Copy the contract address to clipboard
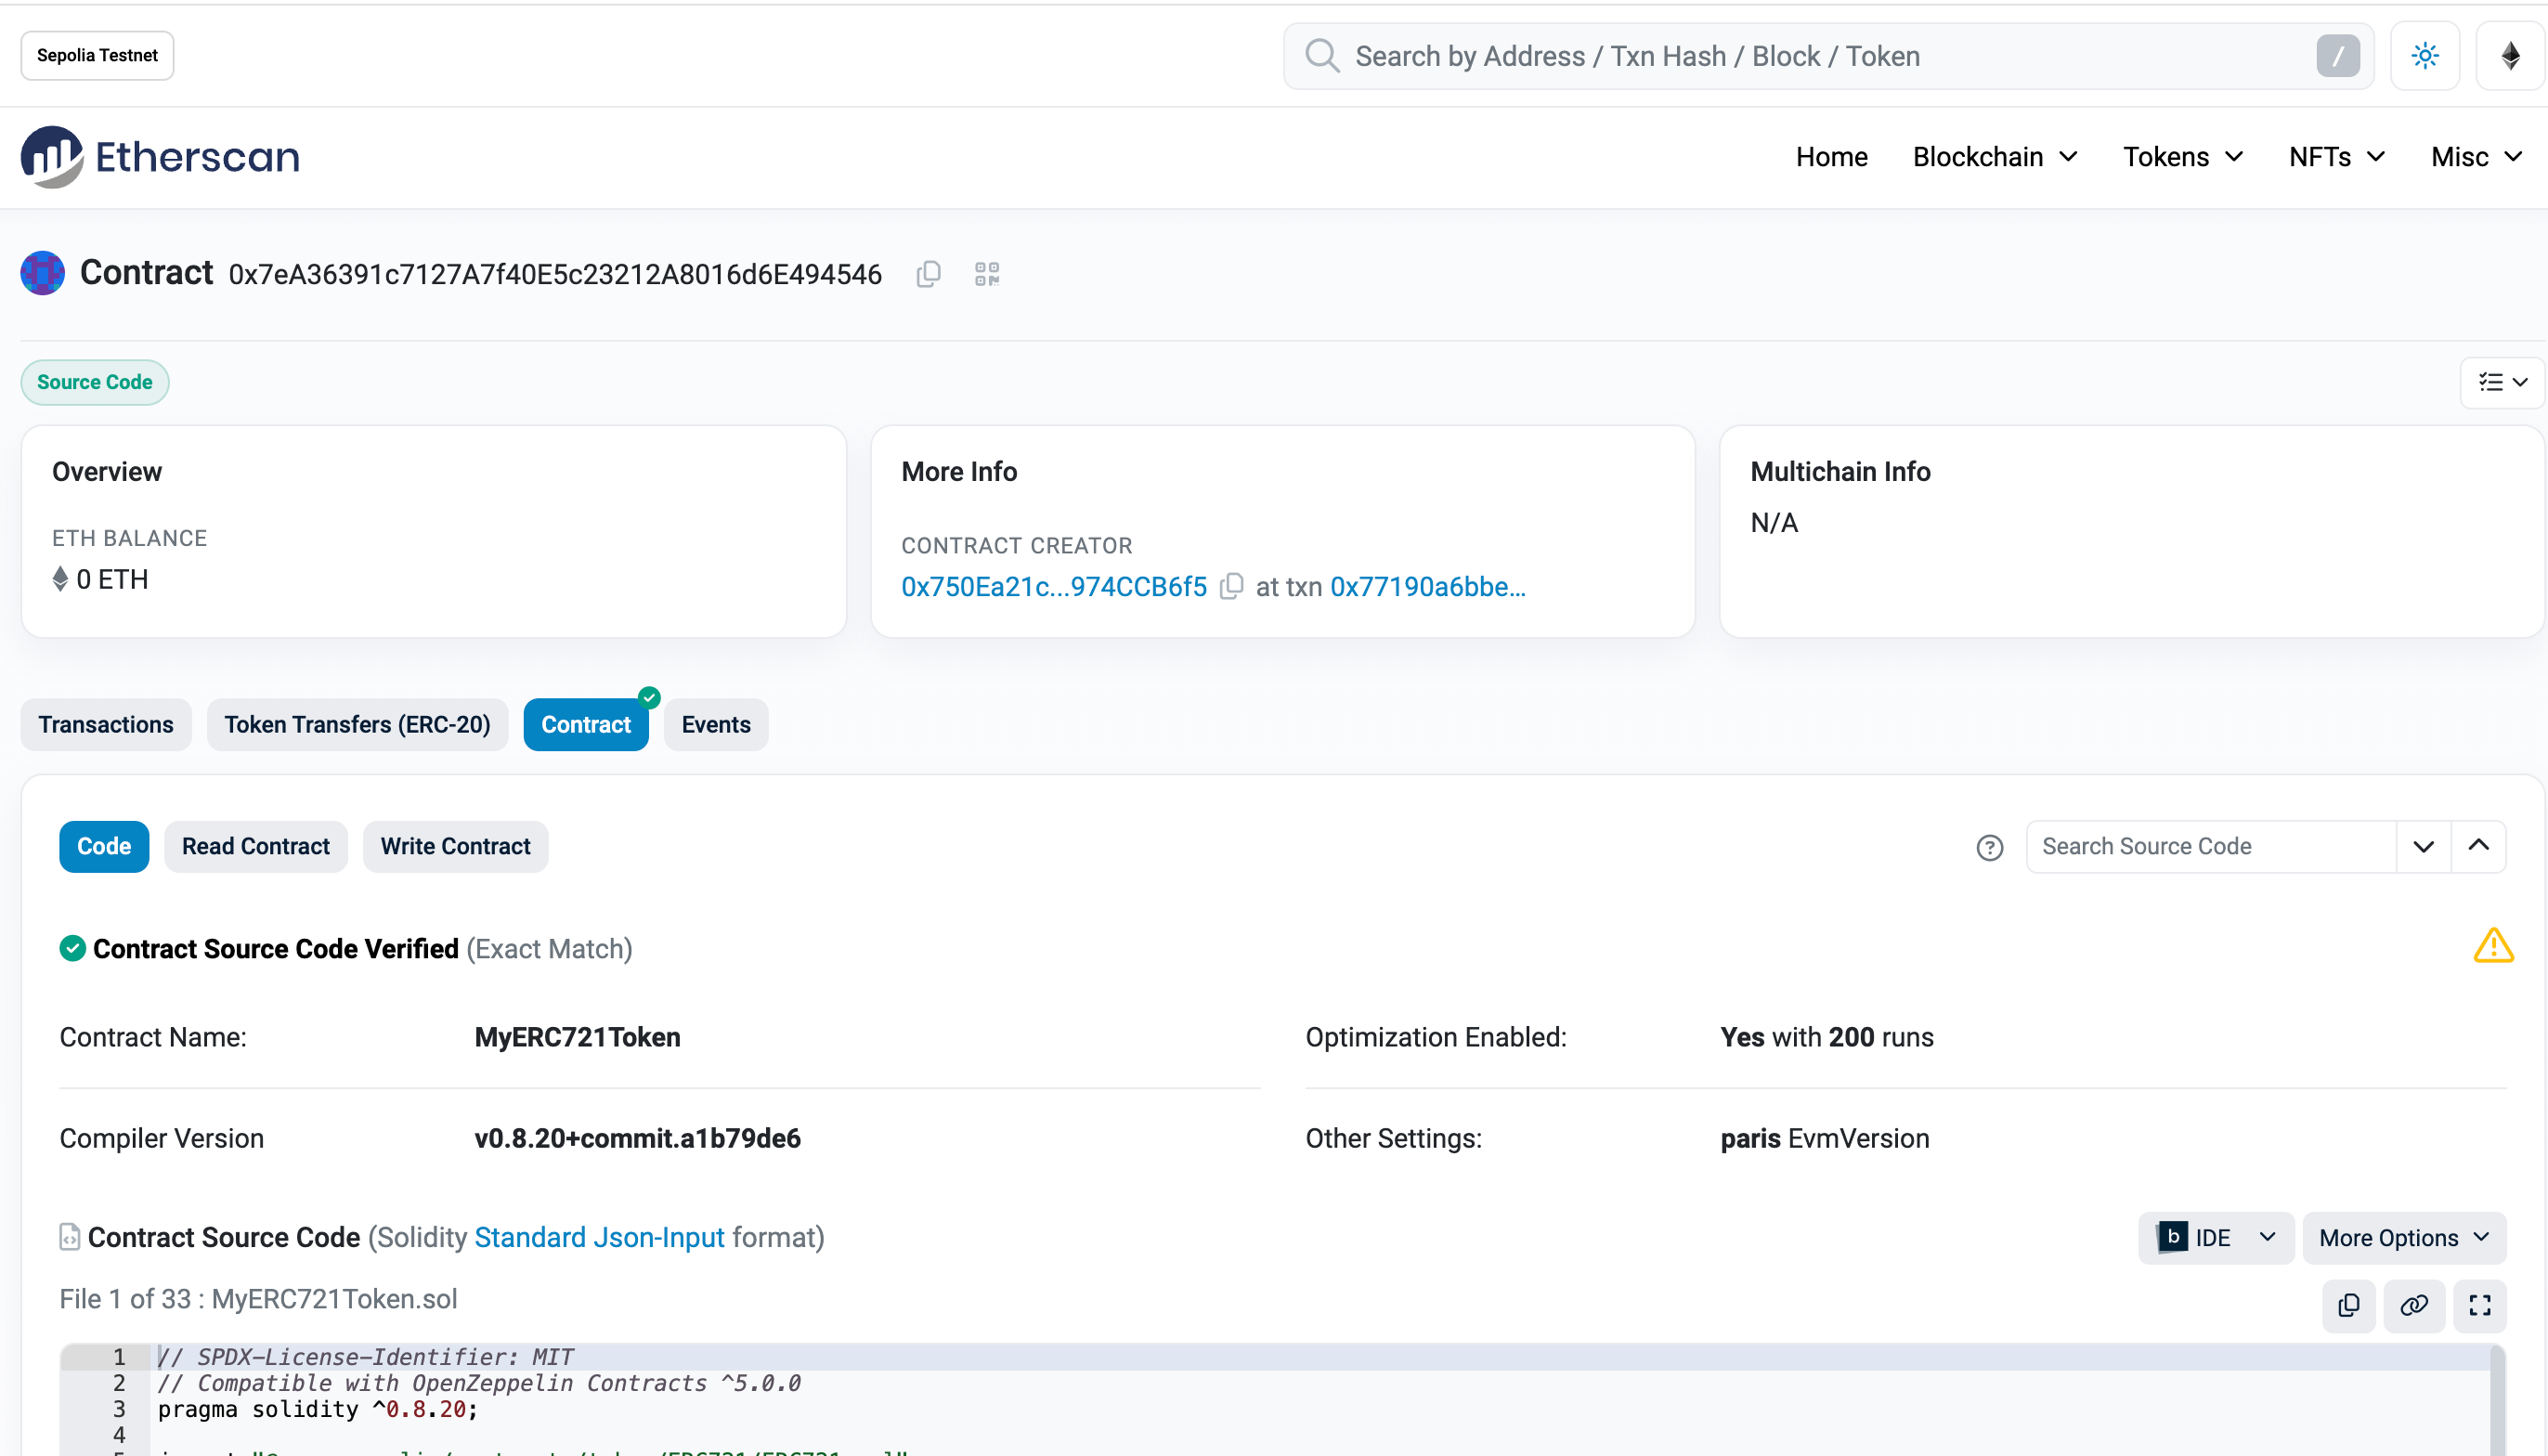 [x=928, y=274]
